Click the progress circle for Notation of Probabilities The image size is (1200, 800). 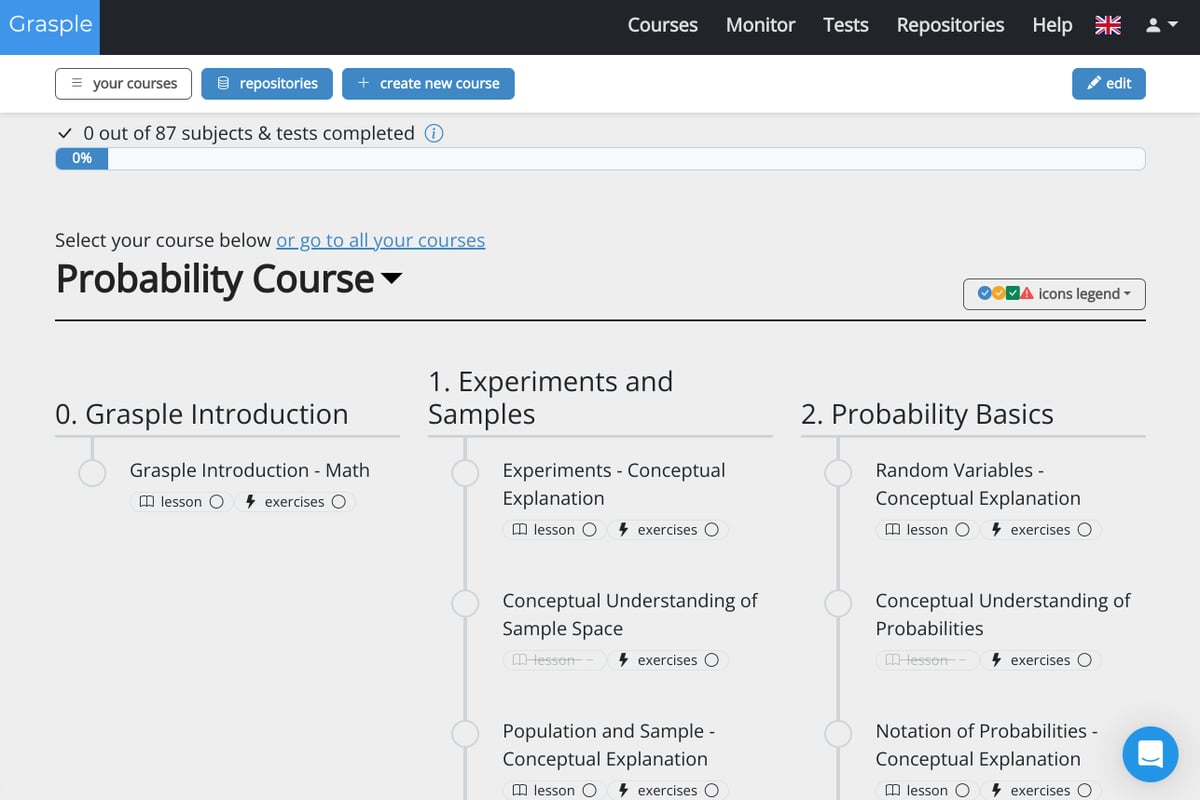click(x=838, y=734)
